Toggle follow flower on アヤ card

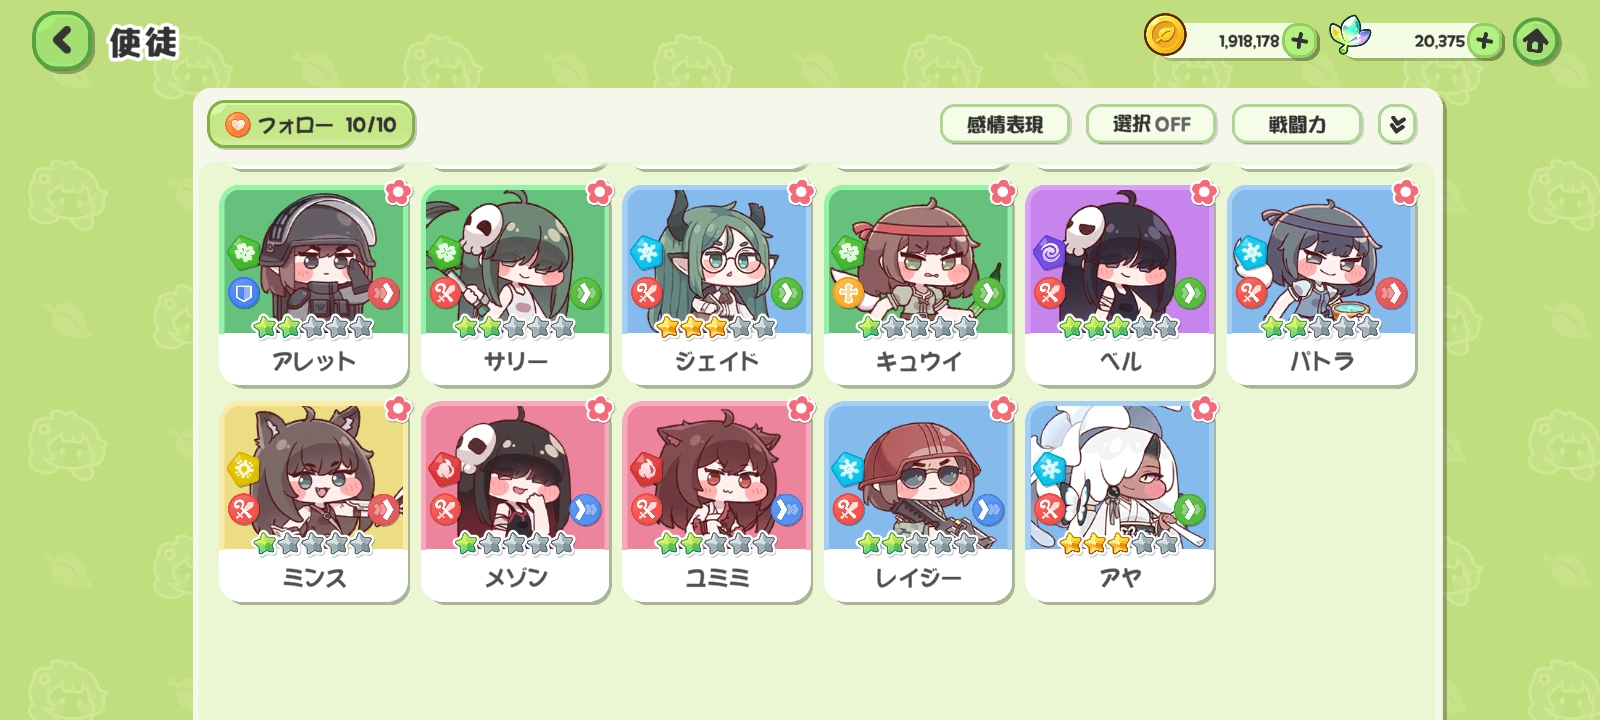click(x=1204, y=409)
